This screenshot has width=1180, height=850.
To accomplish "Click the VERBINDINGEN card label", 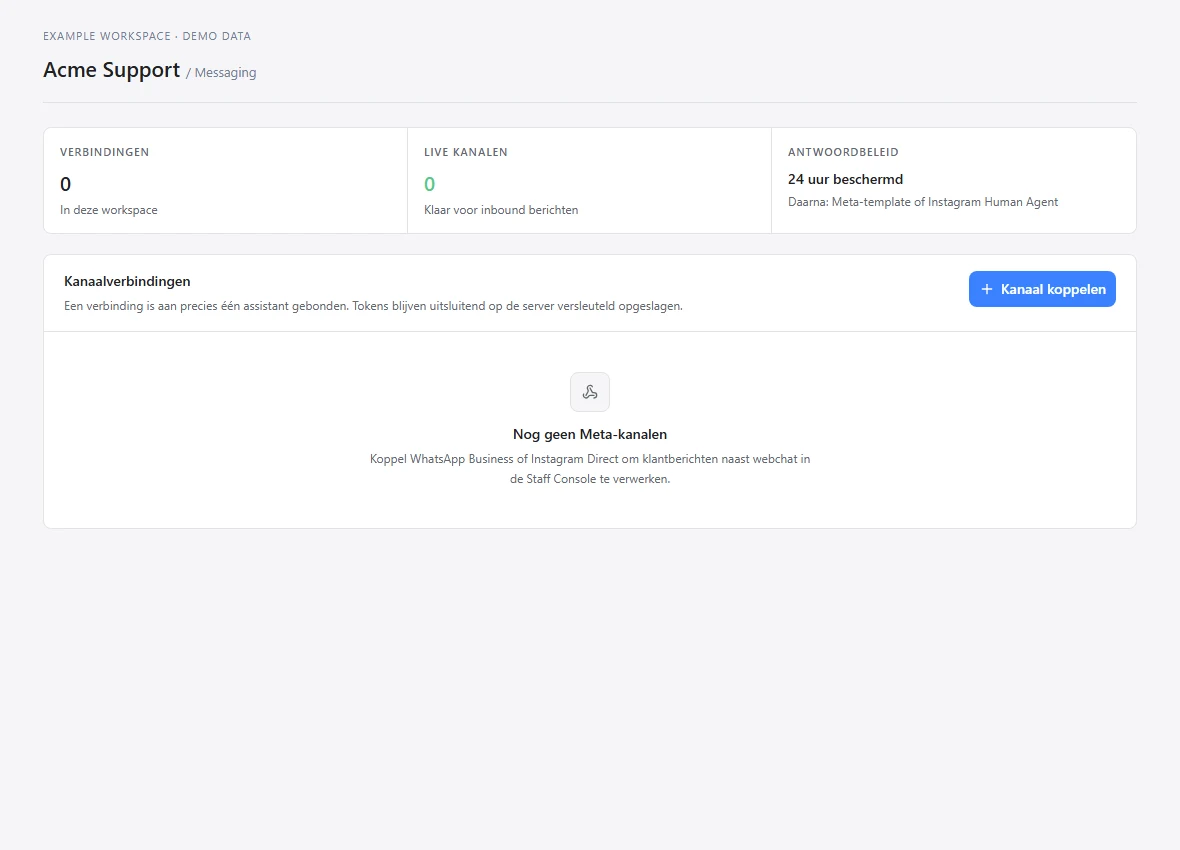I will click(105, 152).
